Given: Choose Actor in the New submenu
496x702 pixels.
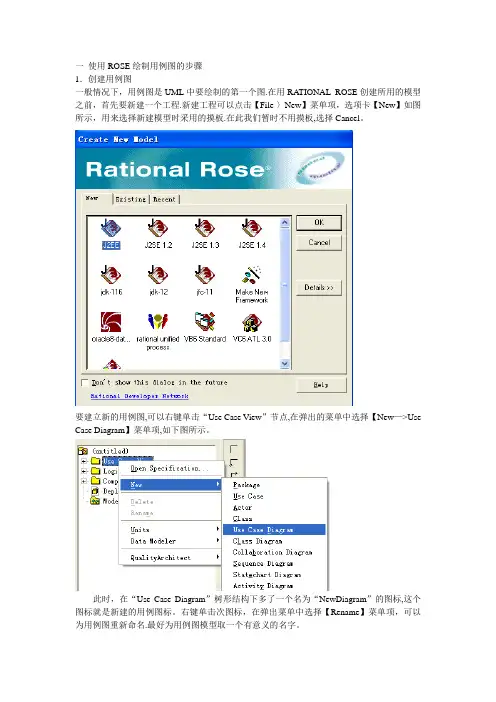Looking at the screenshot, I should 274,507.
